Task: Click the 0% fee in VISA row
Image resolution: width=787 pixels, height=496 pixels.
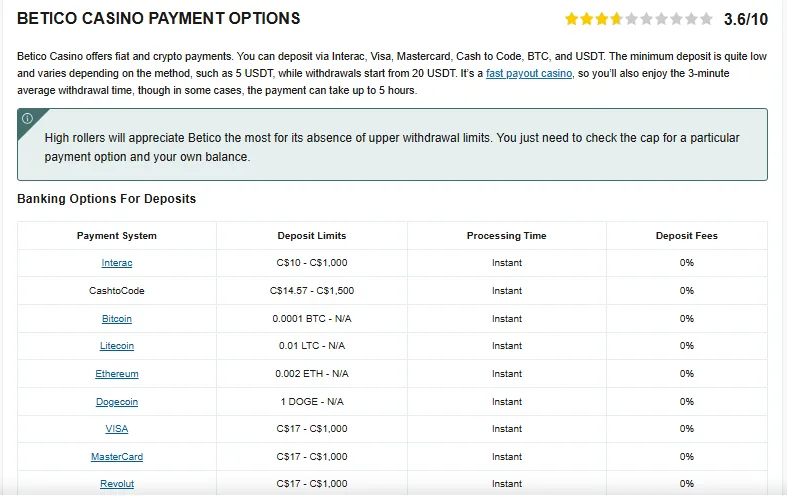Action: [687, 429]
